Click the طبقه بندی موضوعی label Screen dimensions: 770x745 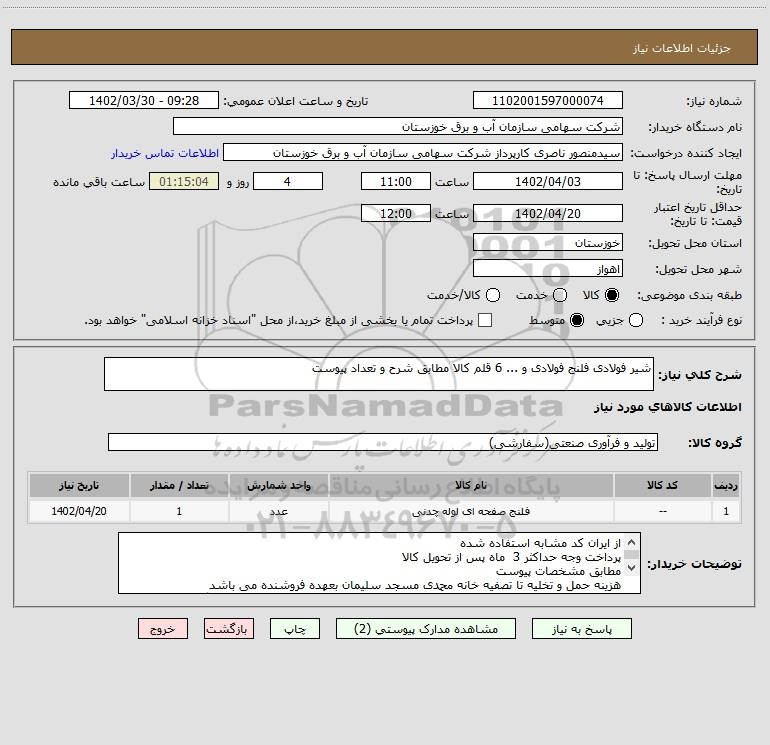(689, 296)
